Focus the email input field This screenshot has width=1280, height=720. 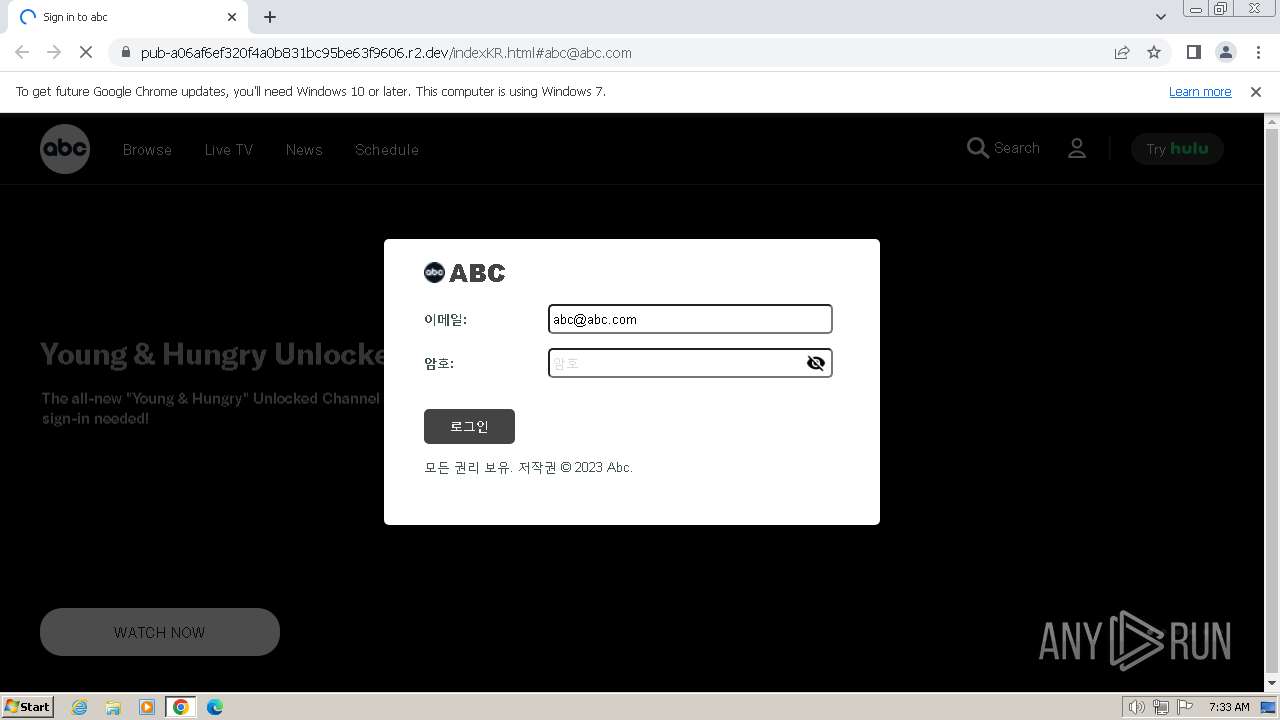click(690, 319)
